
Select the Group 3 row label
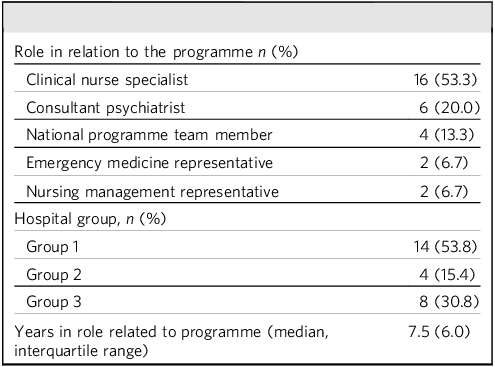(54, 302)
